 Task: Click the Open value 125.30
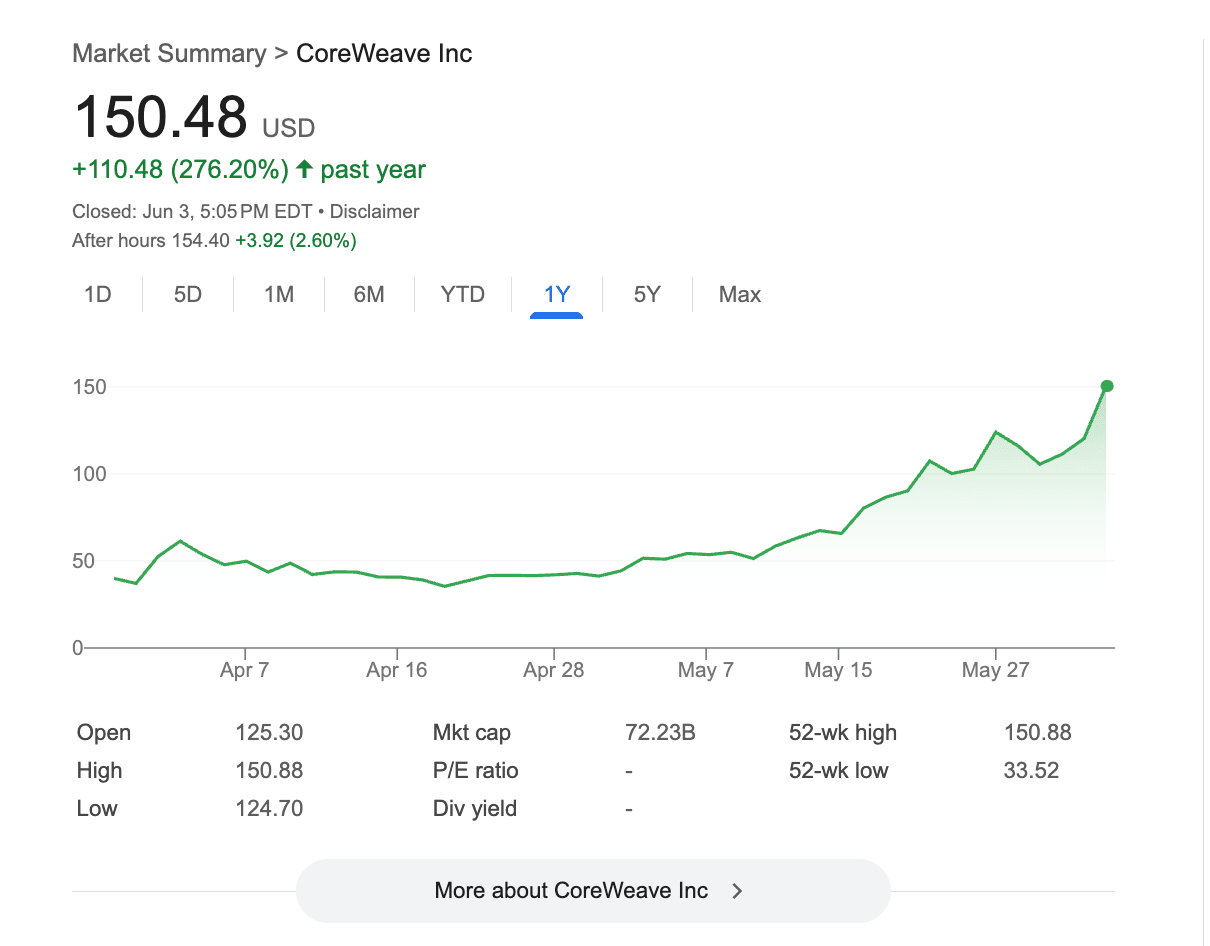click(x=269, y=733)
